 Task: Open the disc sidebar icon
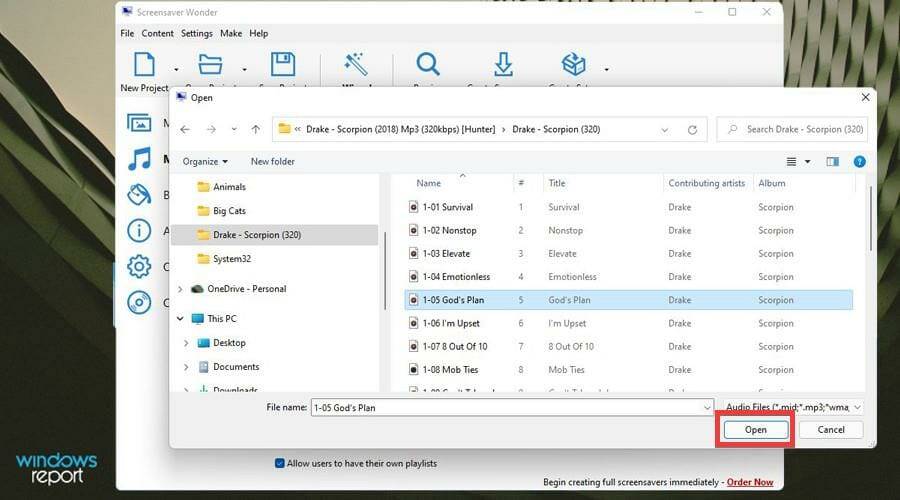coord(139,303)
